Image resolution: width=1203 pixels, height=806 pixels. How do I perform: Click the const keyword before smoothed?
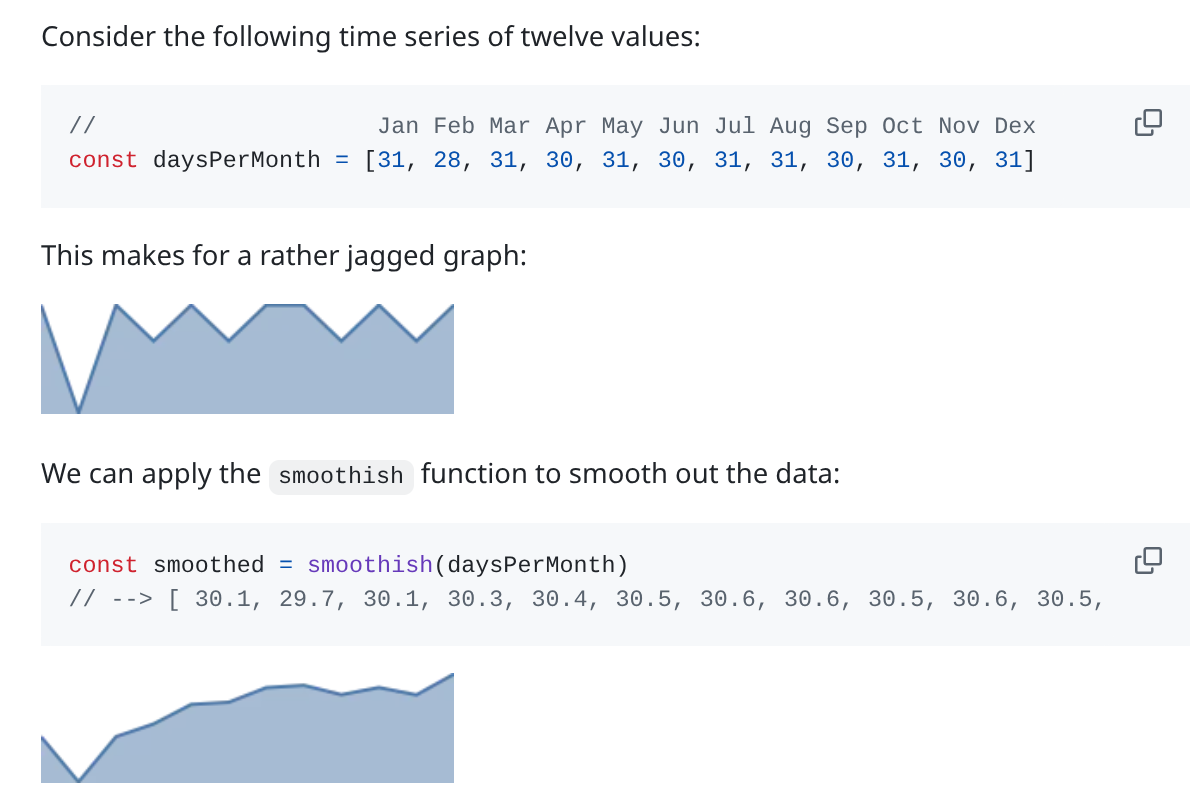pos(103,565)
